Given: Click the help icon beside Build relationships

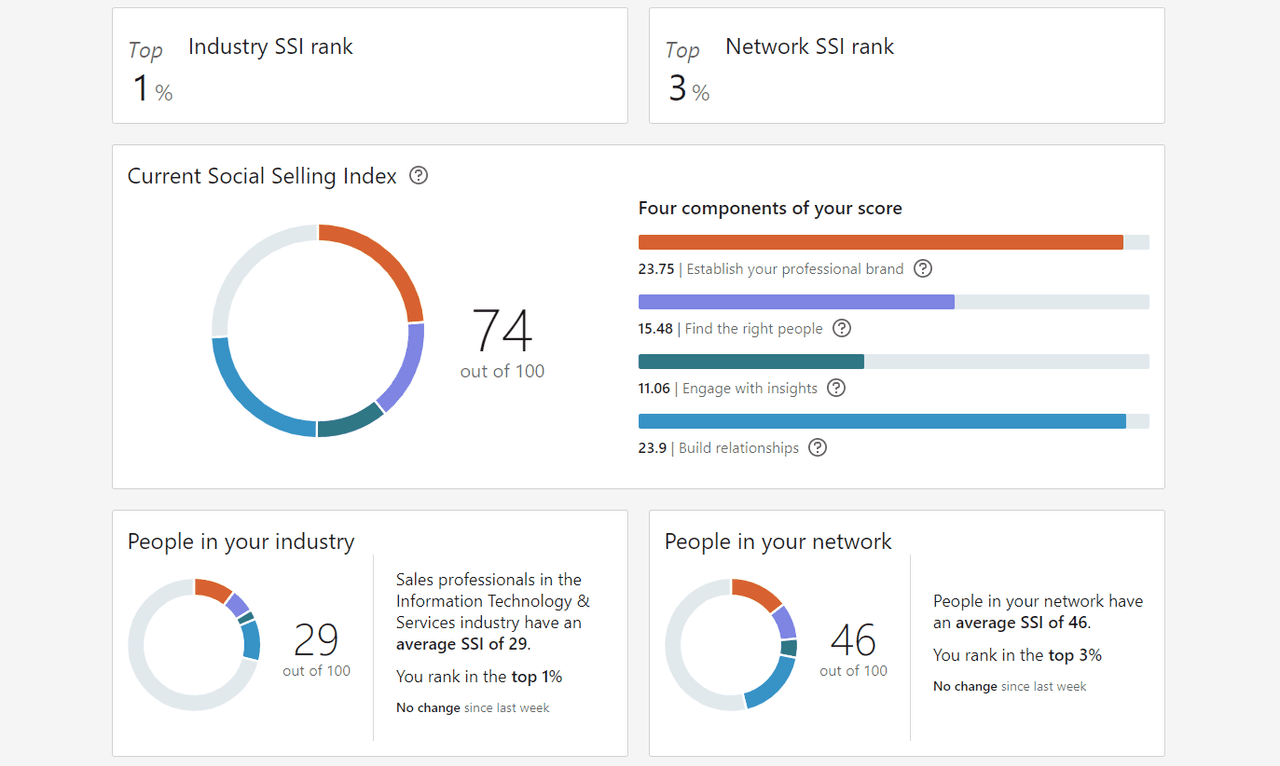Looking at the screenshot, I should [817, 447].
